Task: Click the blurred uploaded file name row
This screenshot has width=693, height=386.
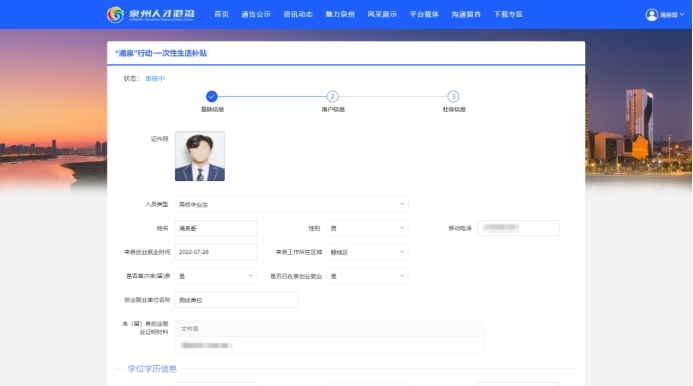Action: (329, 345)
